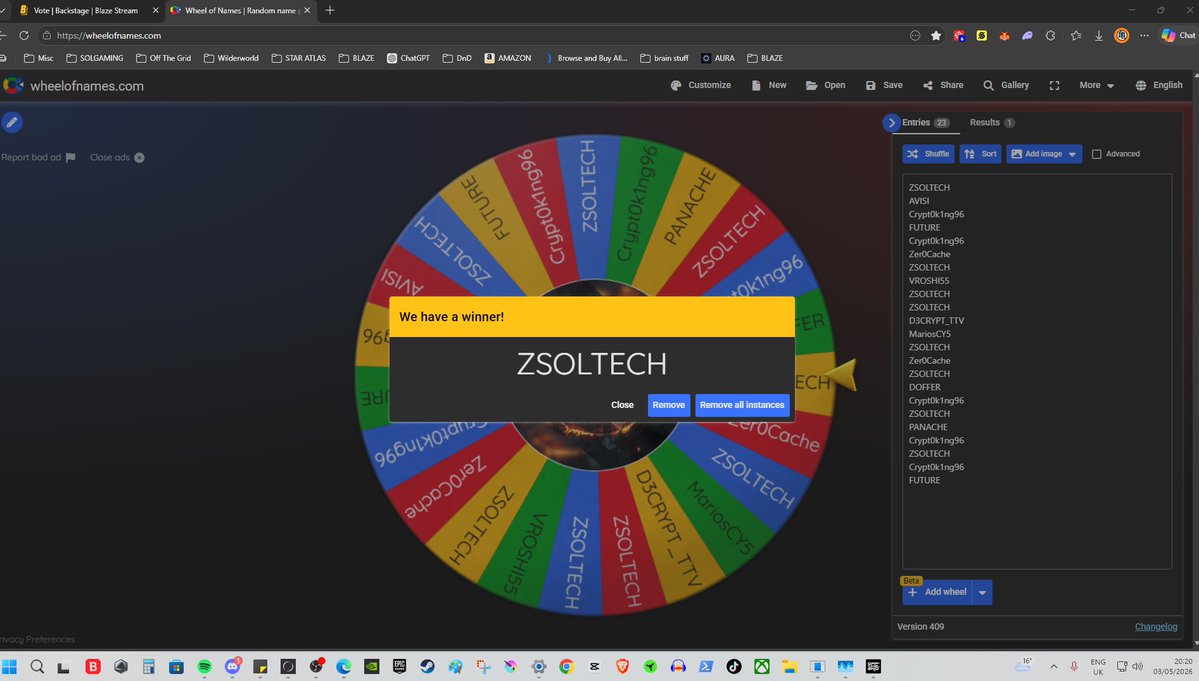Open Discord from the taskbar
The width and height of the screenshot is (1199, 681).
tap(232, 666)
